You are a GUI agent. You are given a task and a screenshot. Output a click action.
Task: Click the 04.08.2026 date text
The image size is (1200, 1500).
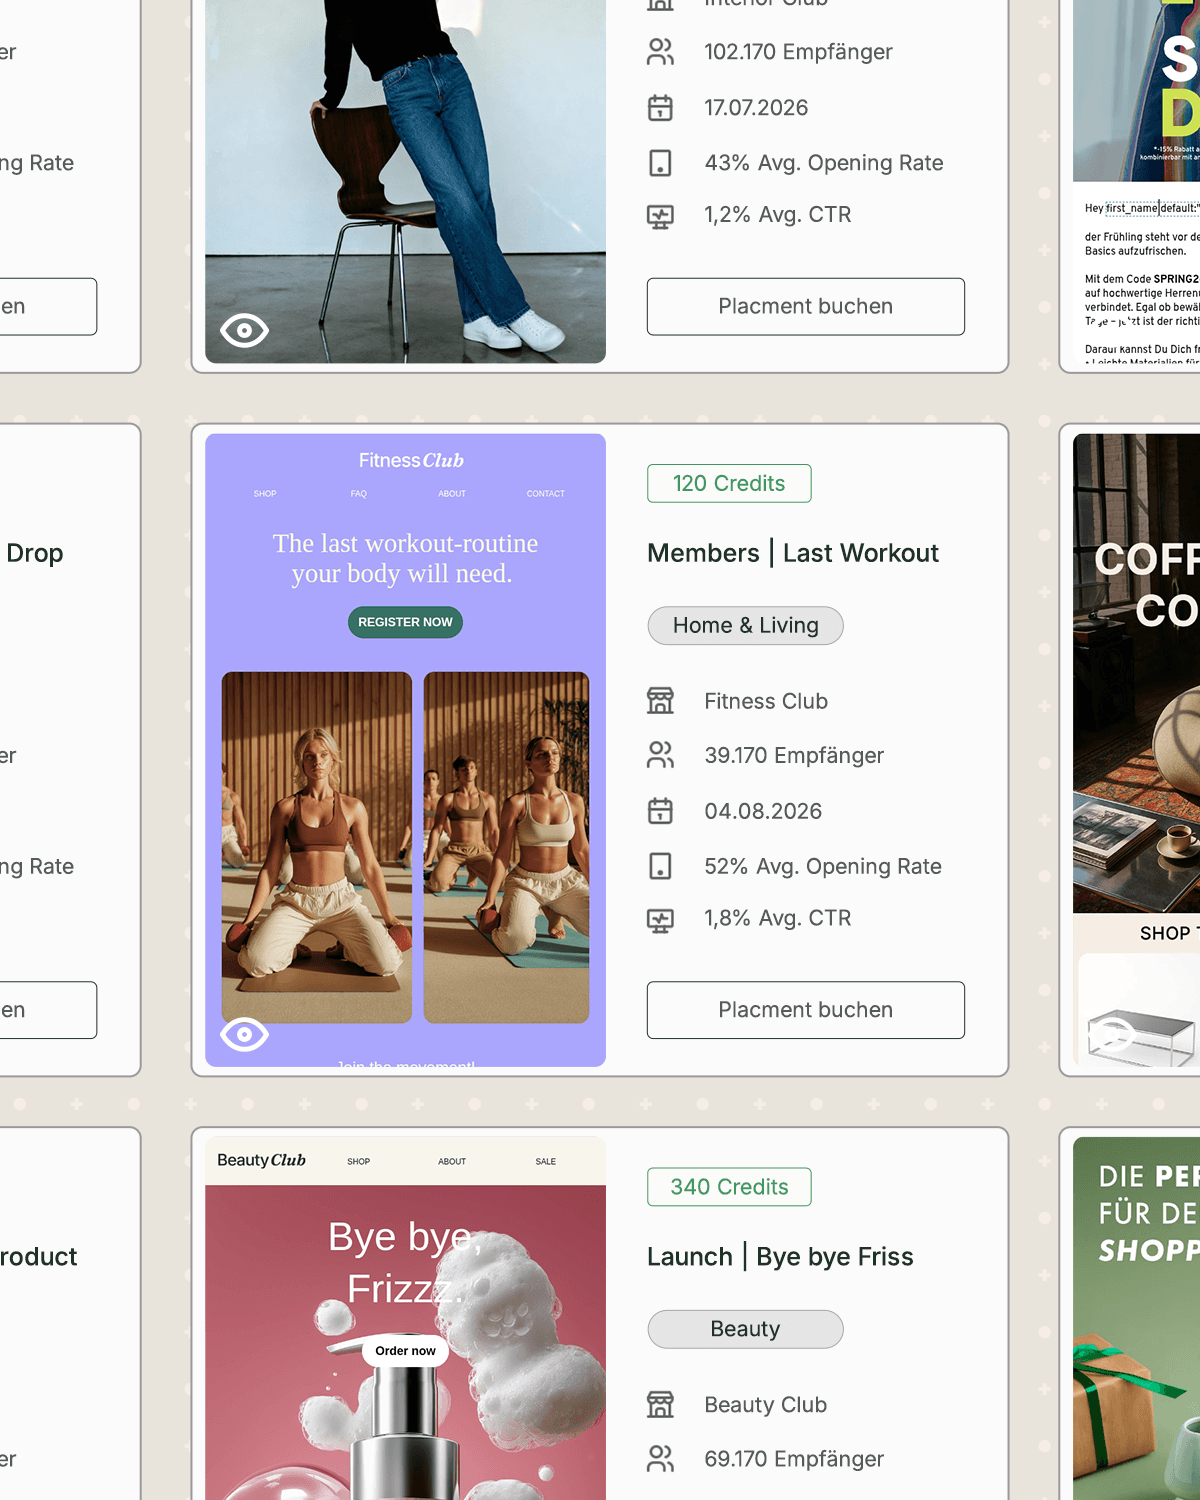pos(763,811)
